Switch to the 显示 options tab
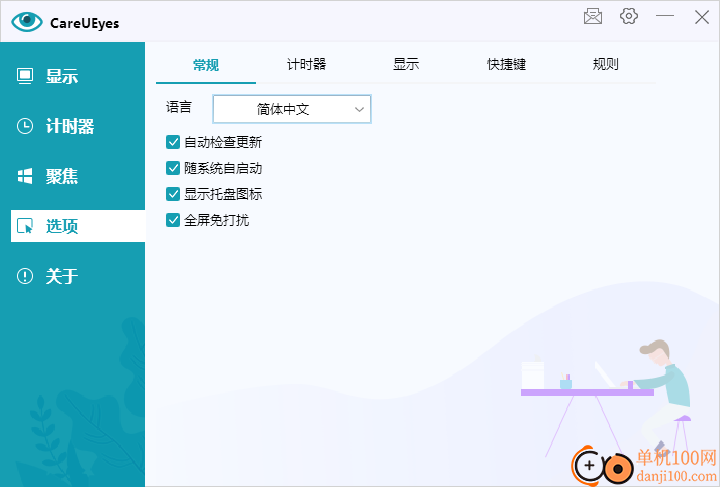Screen dimensions: 720x487 tap(406, 64)
